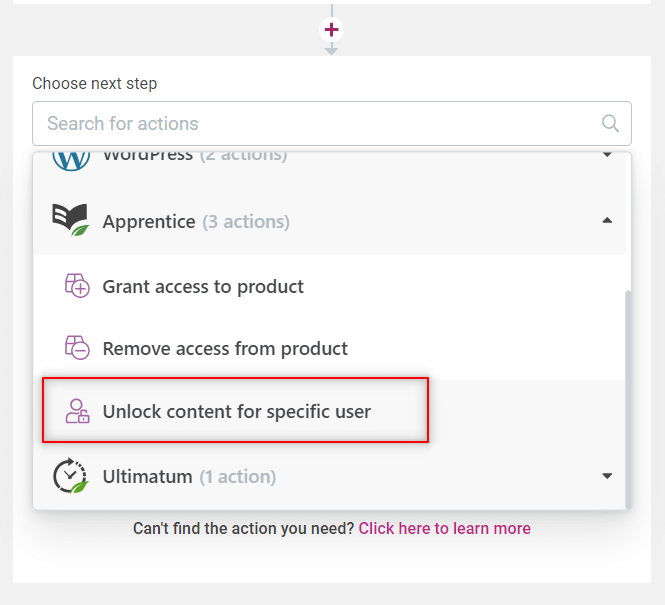Click the Apprentice book logo icon

[x=71, y=220]
